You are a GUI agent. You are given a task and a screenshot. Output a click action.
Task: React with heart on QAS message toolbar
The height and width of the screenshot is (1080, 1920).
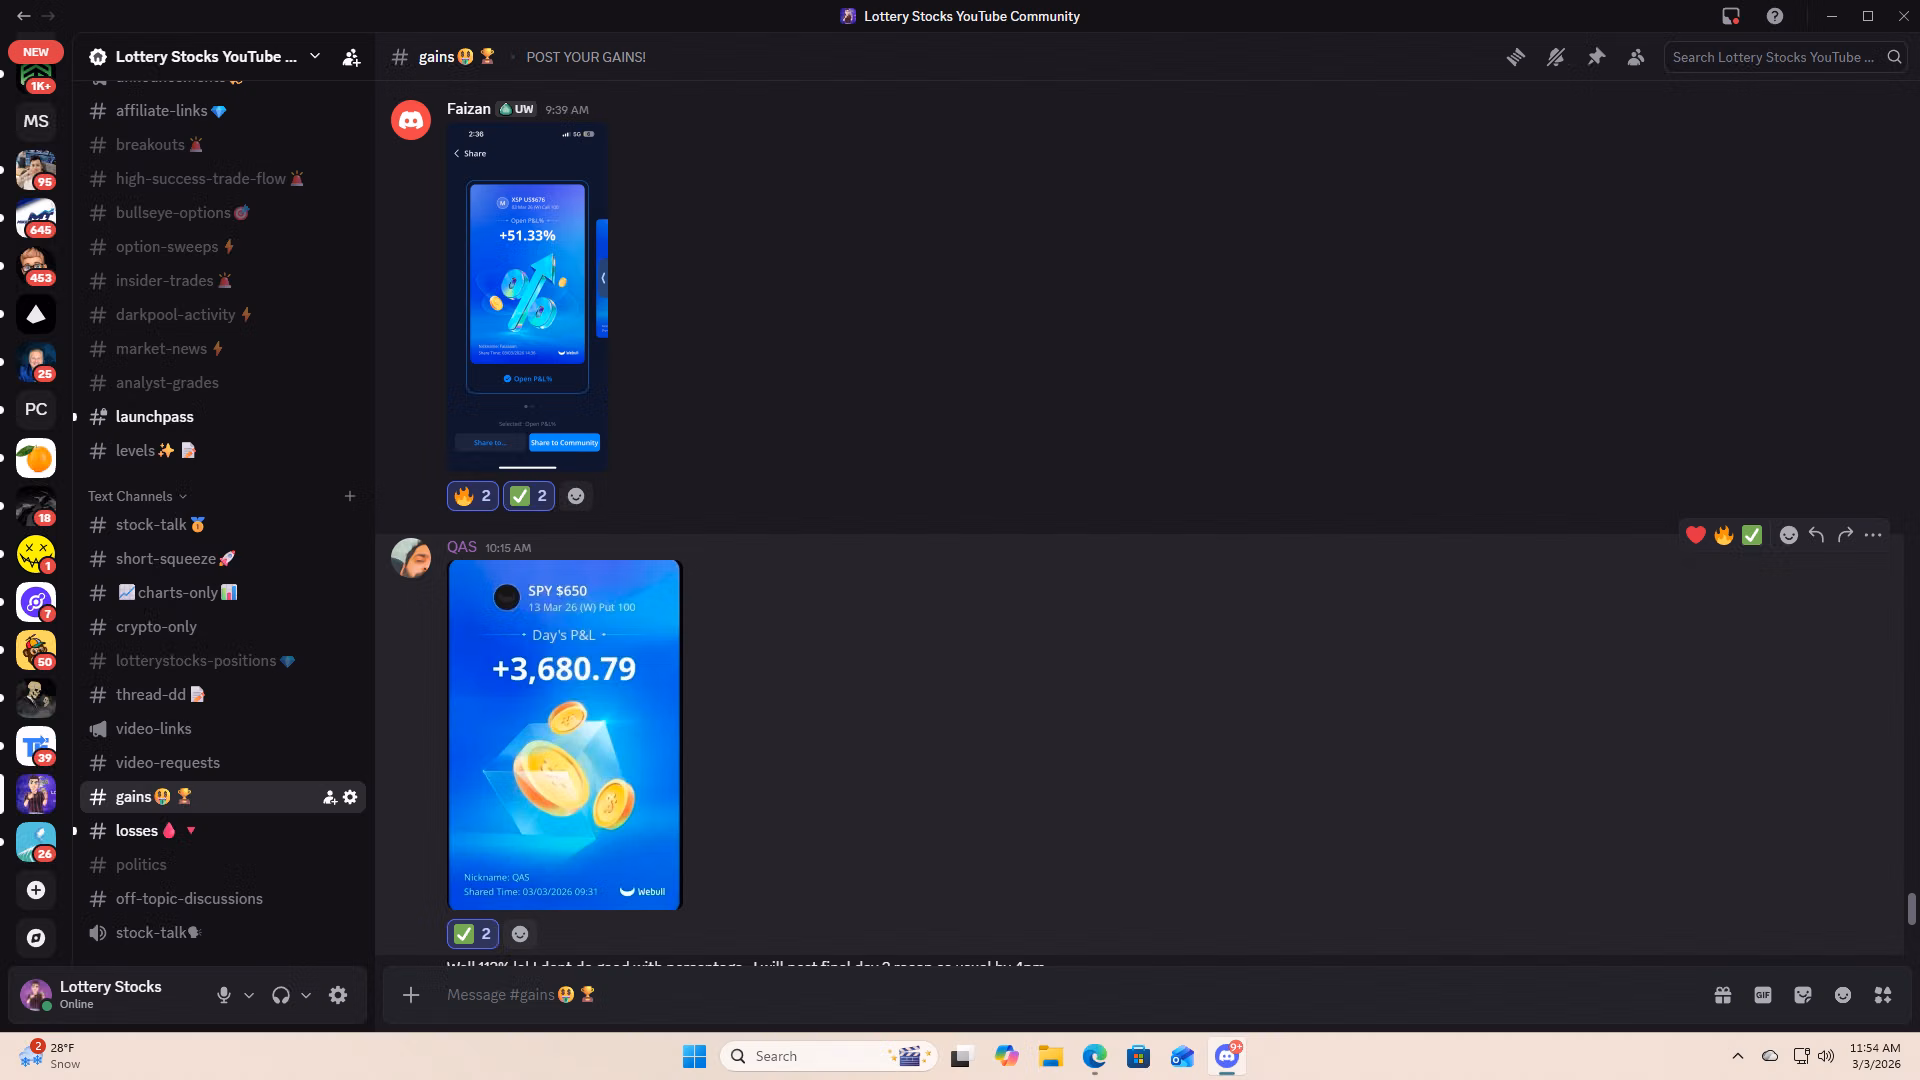(x=1695, y=535)
